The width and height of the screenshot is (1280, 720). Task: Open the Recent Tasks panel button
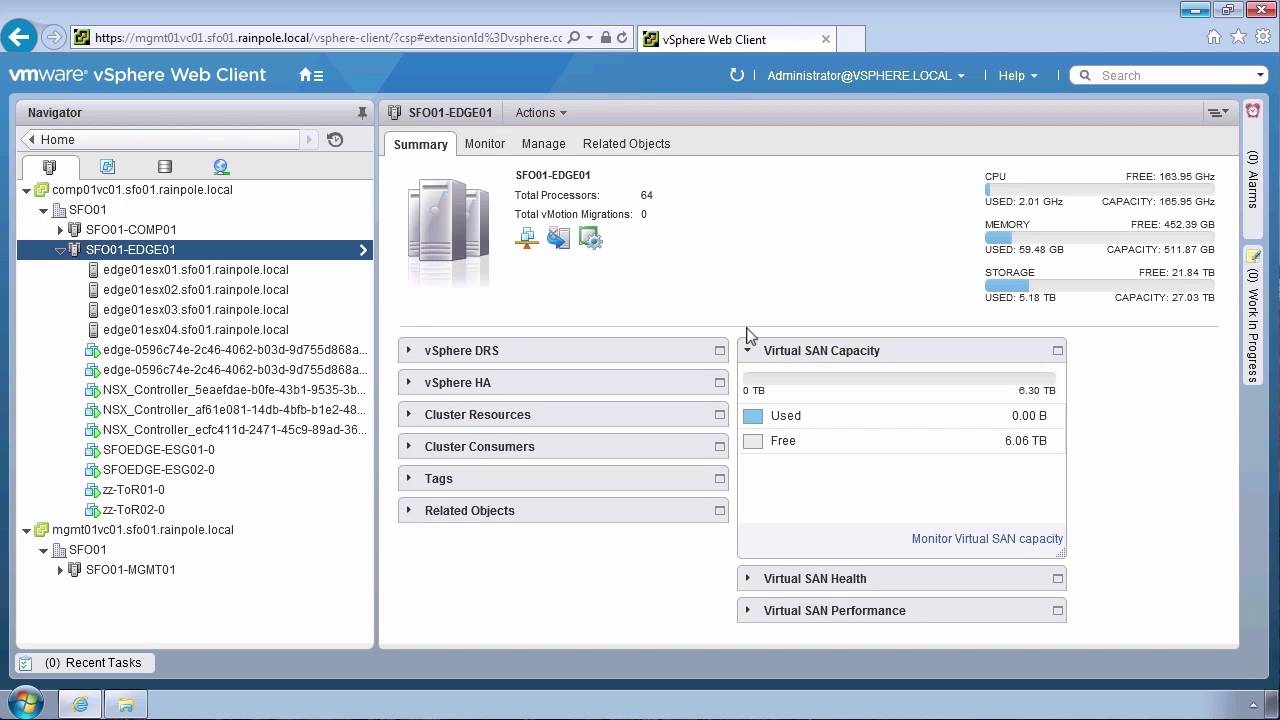(85, 663)
